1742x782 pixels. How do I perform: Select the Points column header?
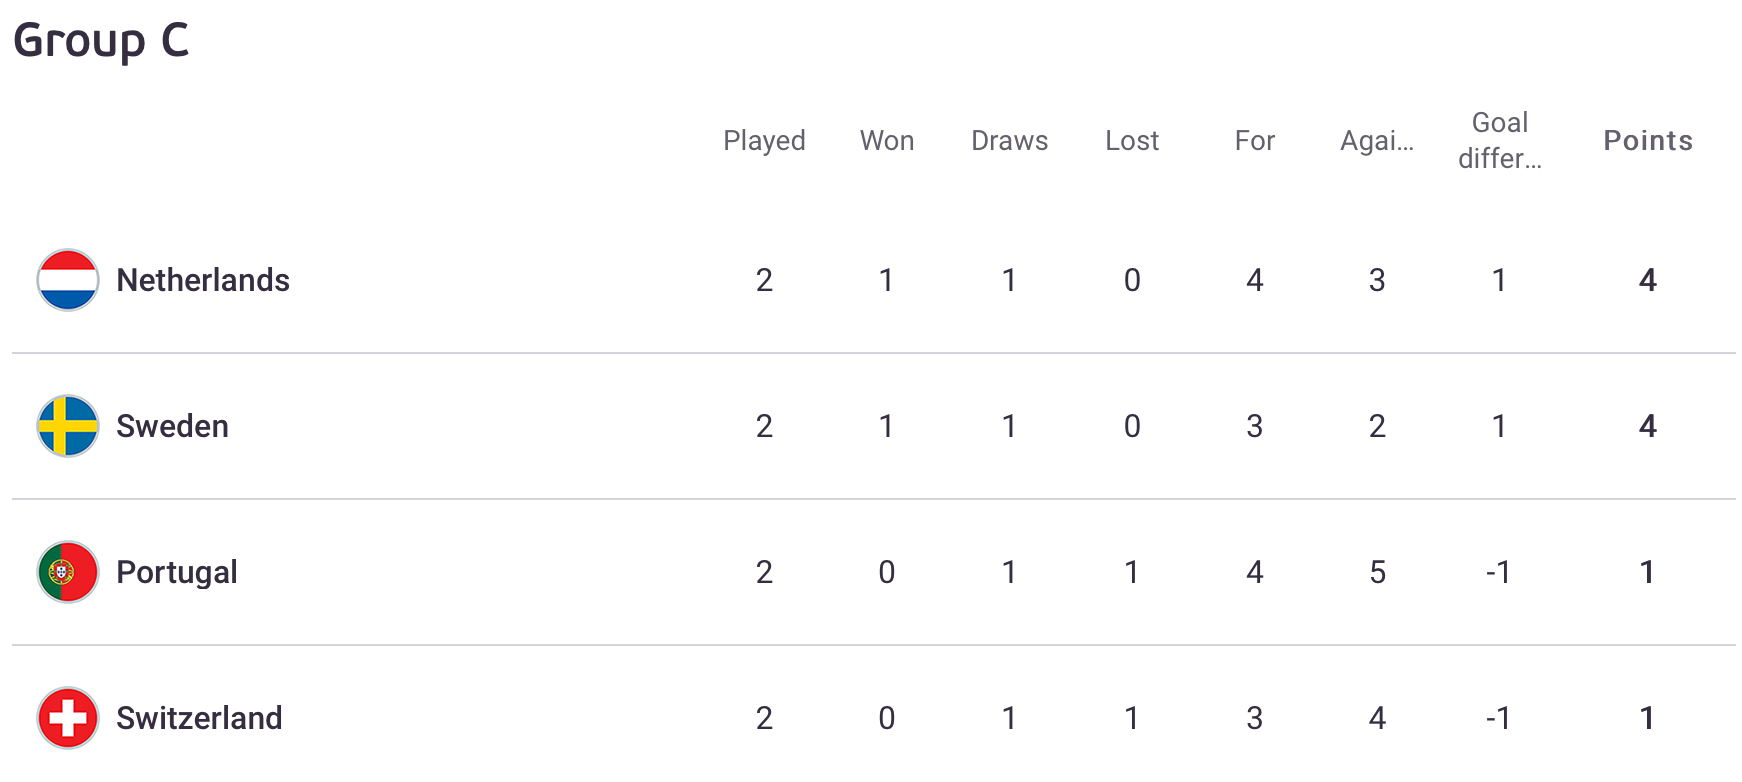pos(1648,140)
